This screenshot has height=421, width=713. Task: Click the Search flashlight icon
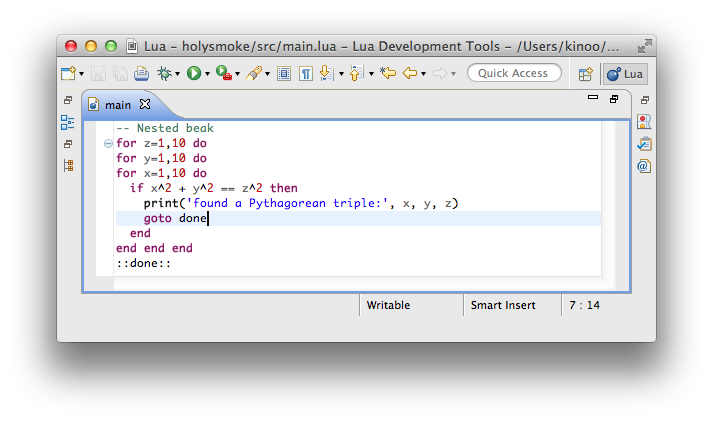(254, 73)
